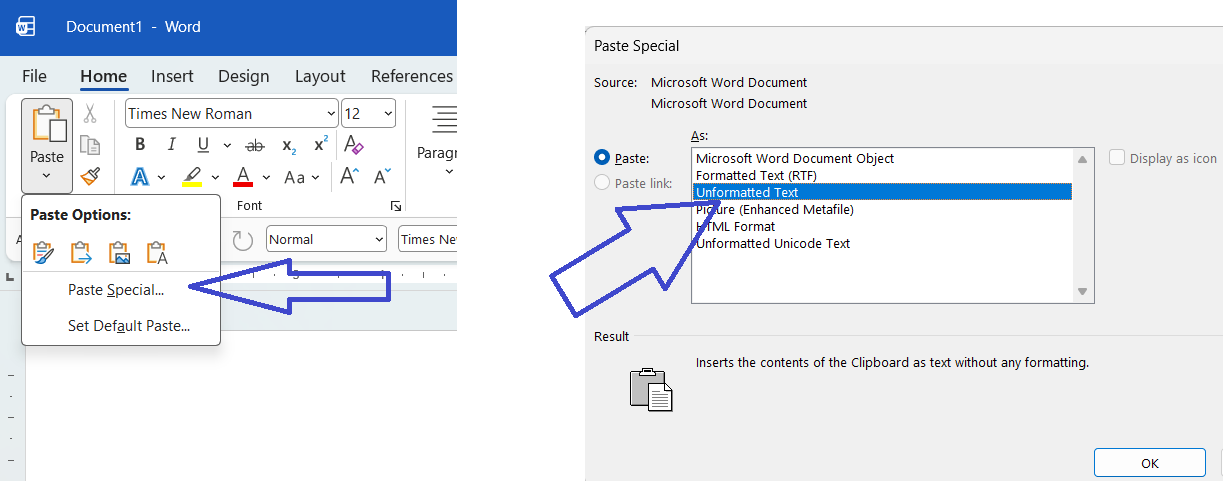
Task: Check the Display as icon checkbox
Action: 1117,158
